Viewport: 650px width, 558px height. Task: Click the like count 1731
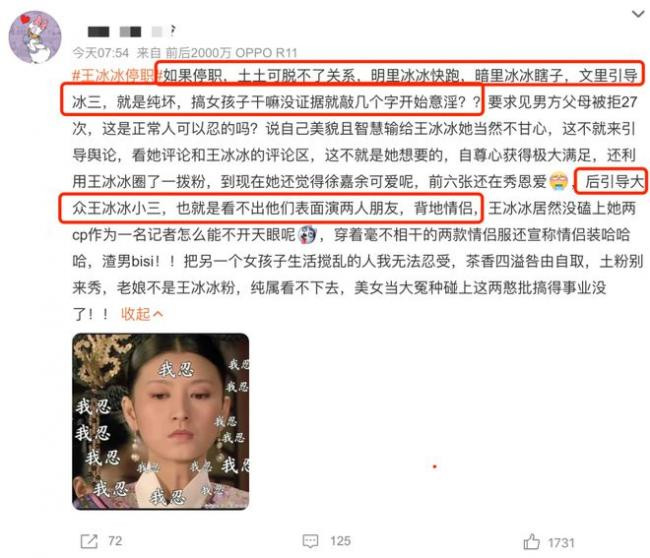pyautogui.click(x=561, y=543)
